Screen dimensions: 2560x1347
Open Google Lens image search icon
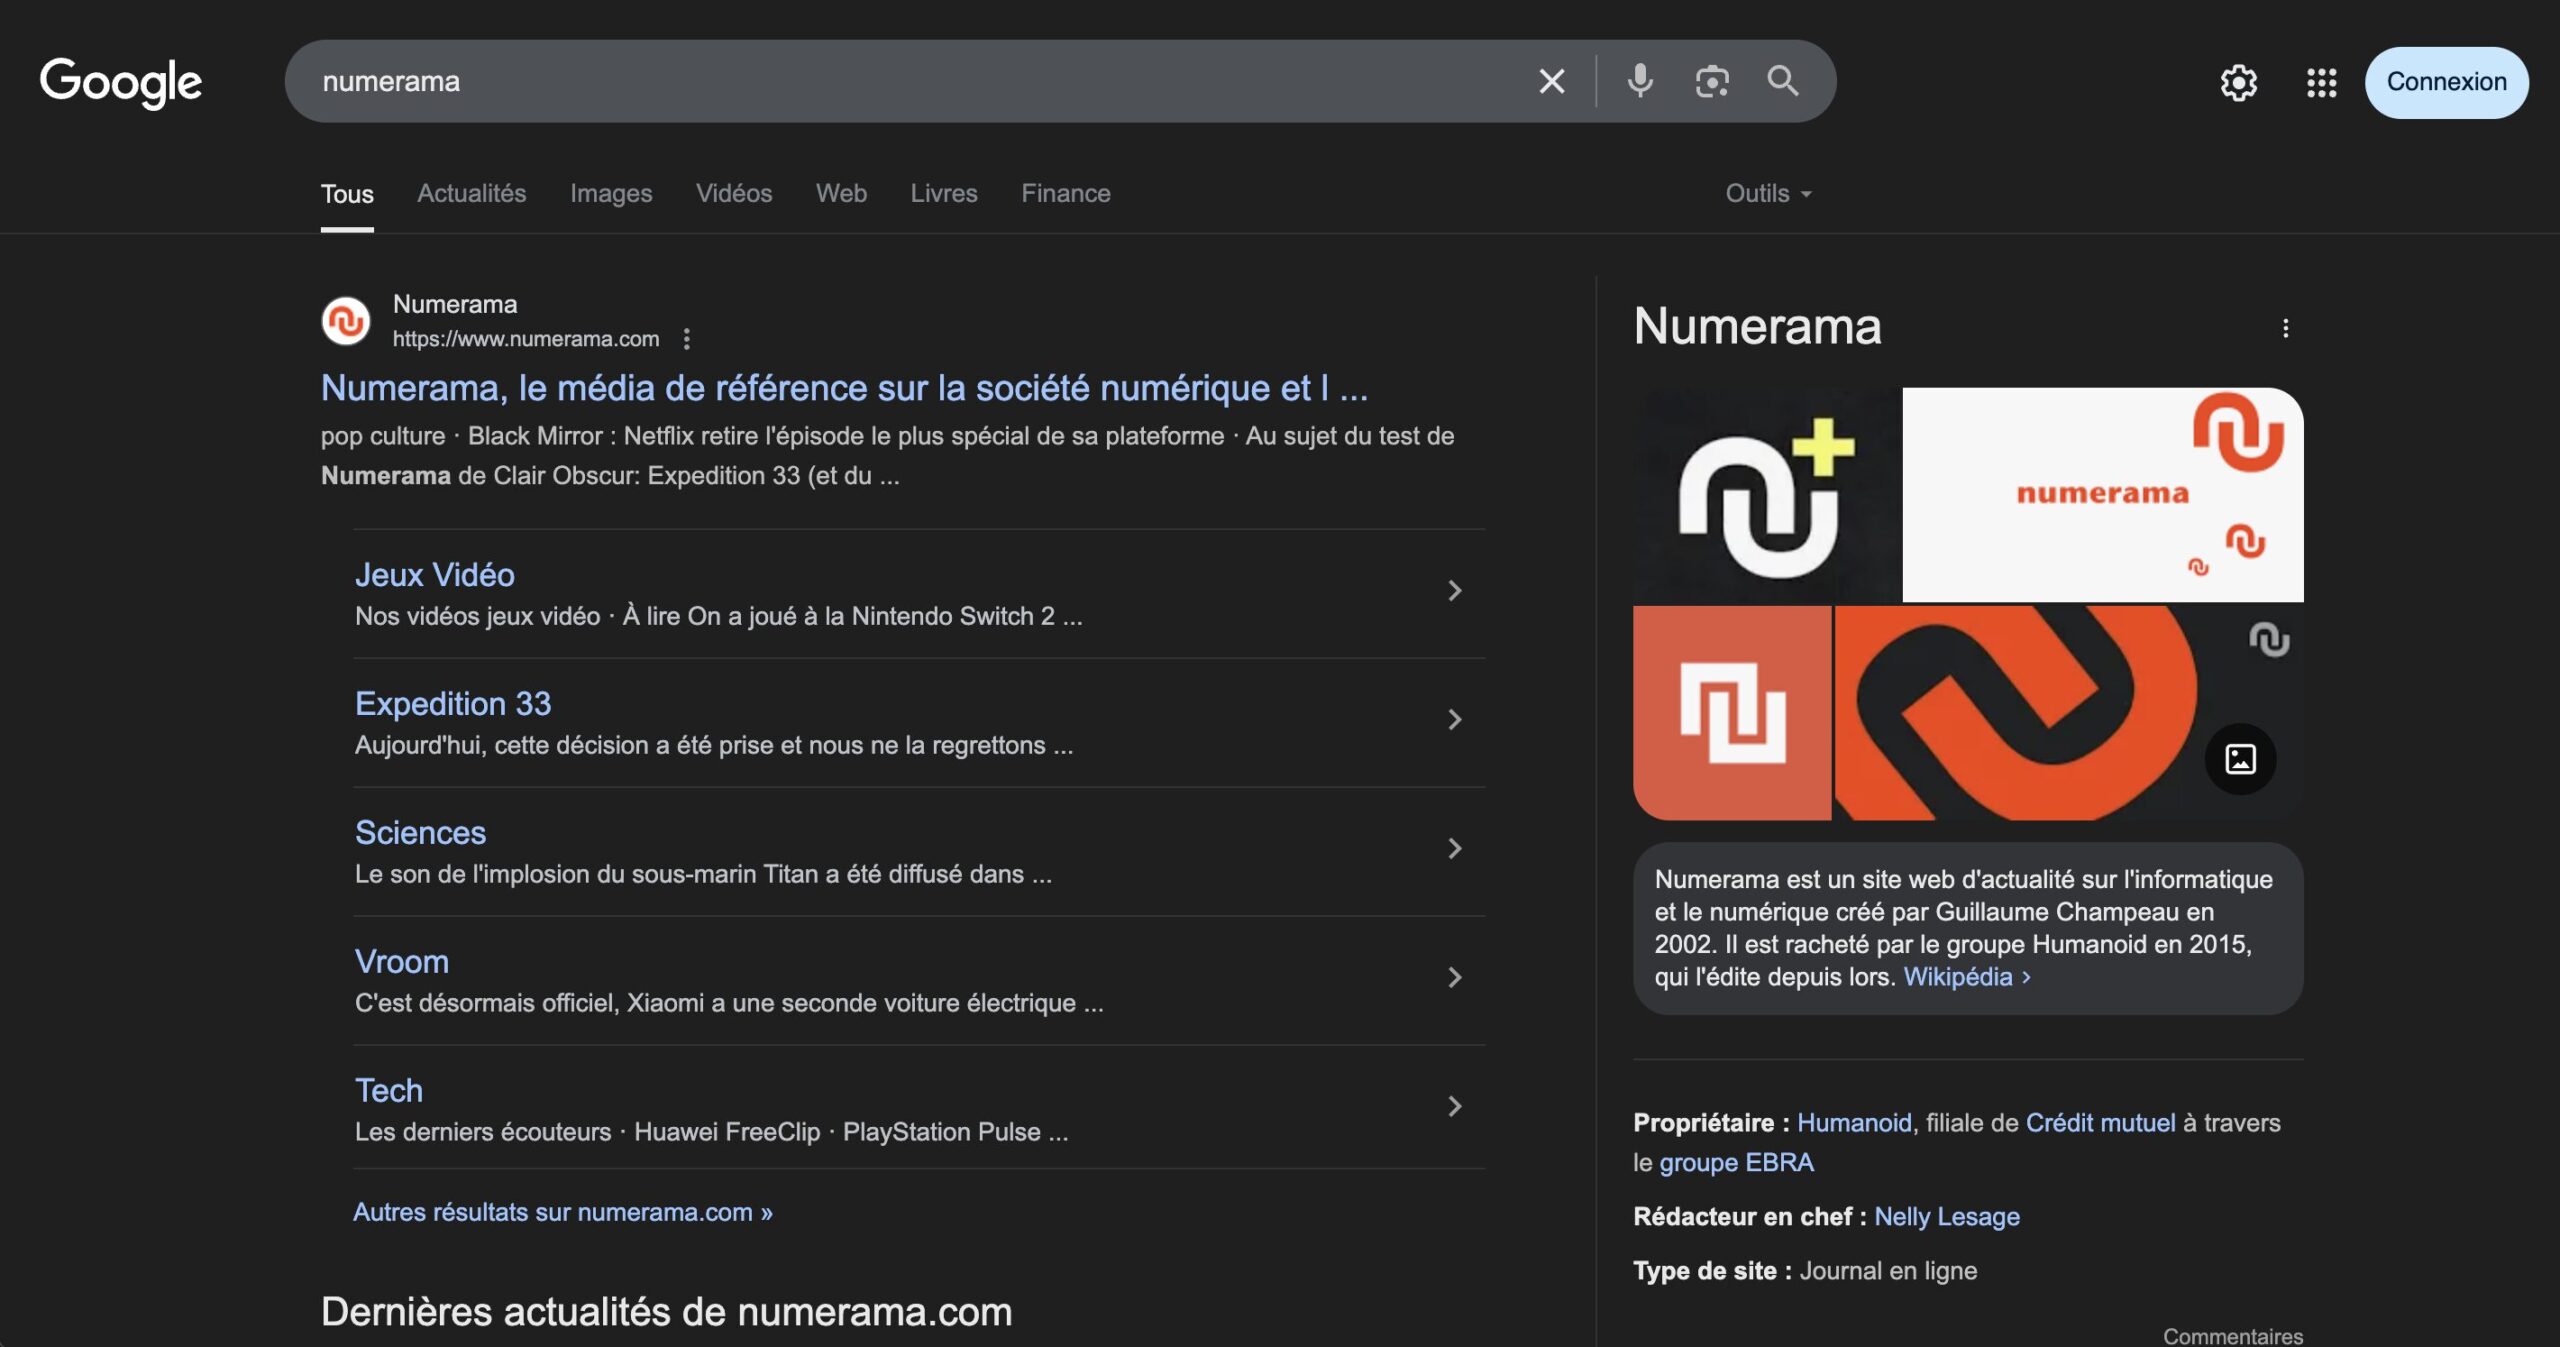pyautogui.click(x=1712, y=81)
